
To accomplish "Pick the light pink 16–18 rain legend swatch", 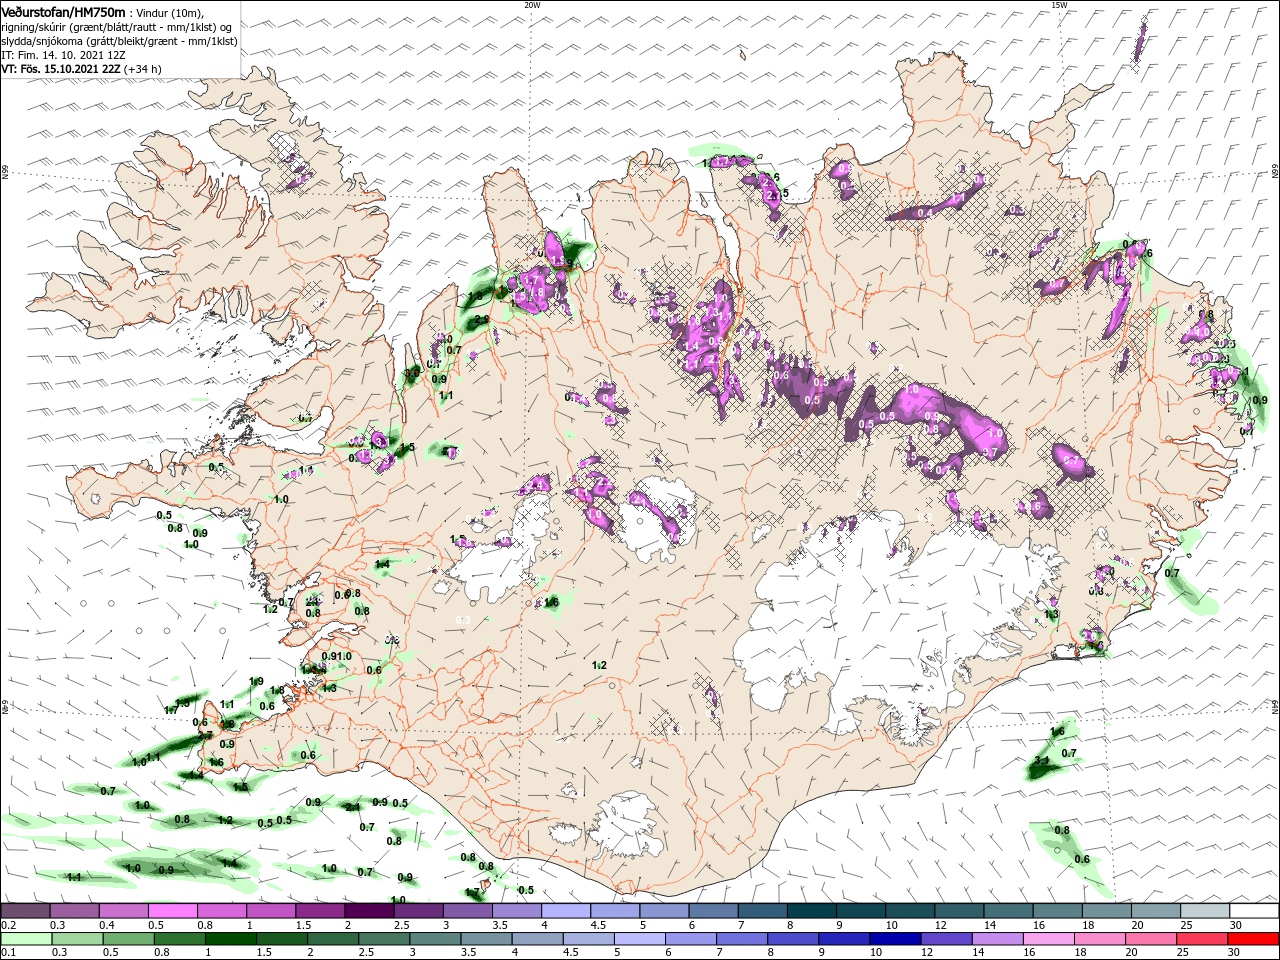I will point(1049,939).
